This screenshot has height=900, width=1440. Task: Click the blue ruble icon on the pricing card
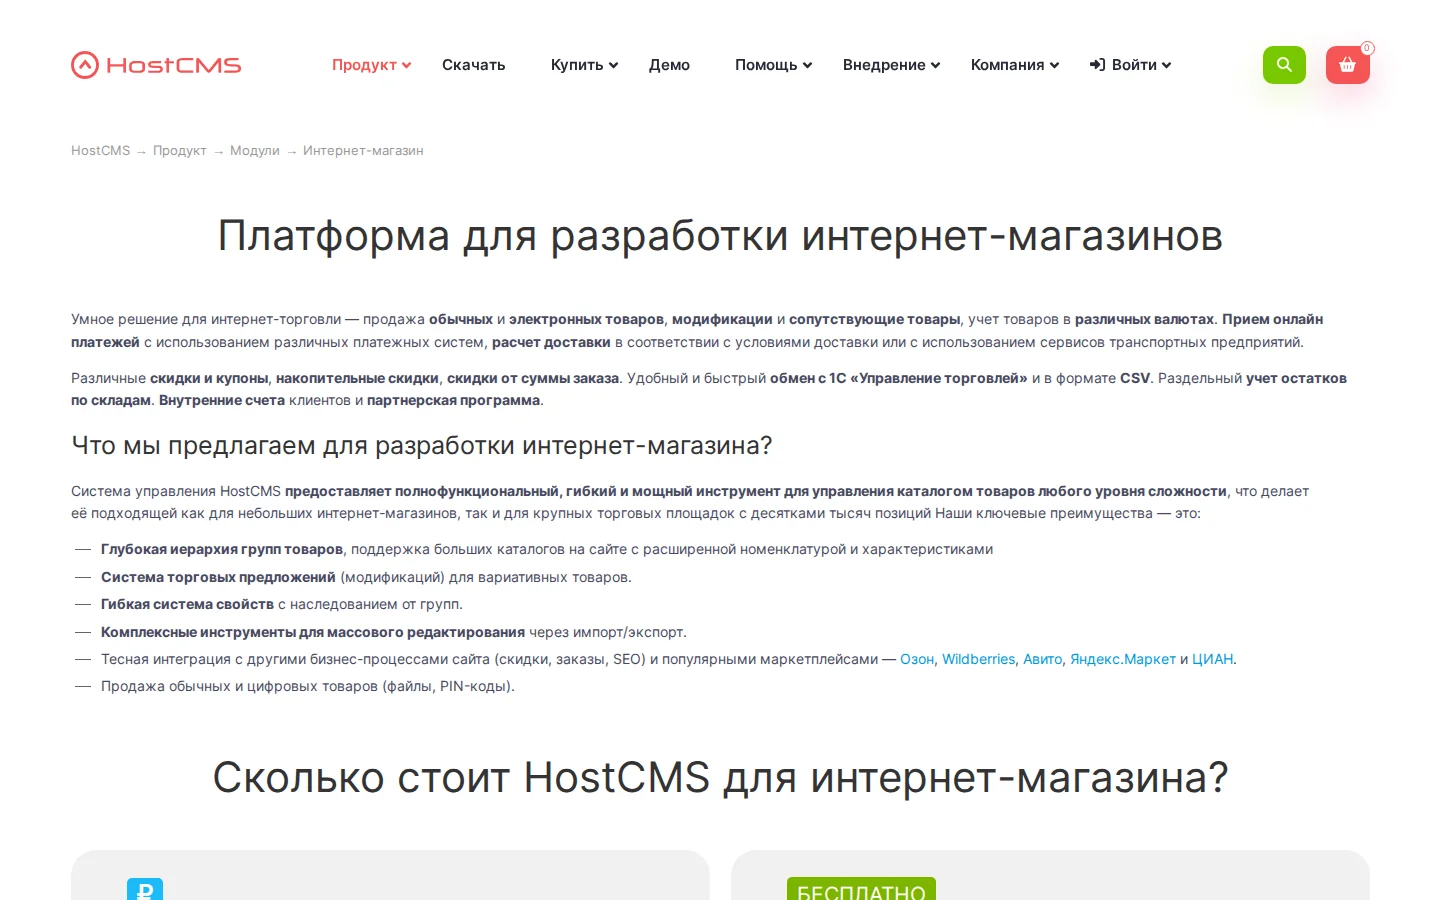[x=145, y=889]
